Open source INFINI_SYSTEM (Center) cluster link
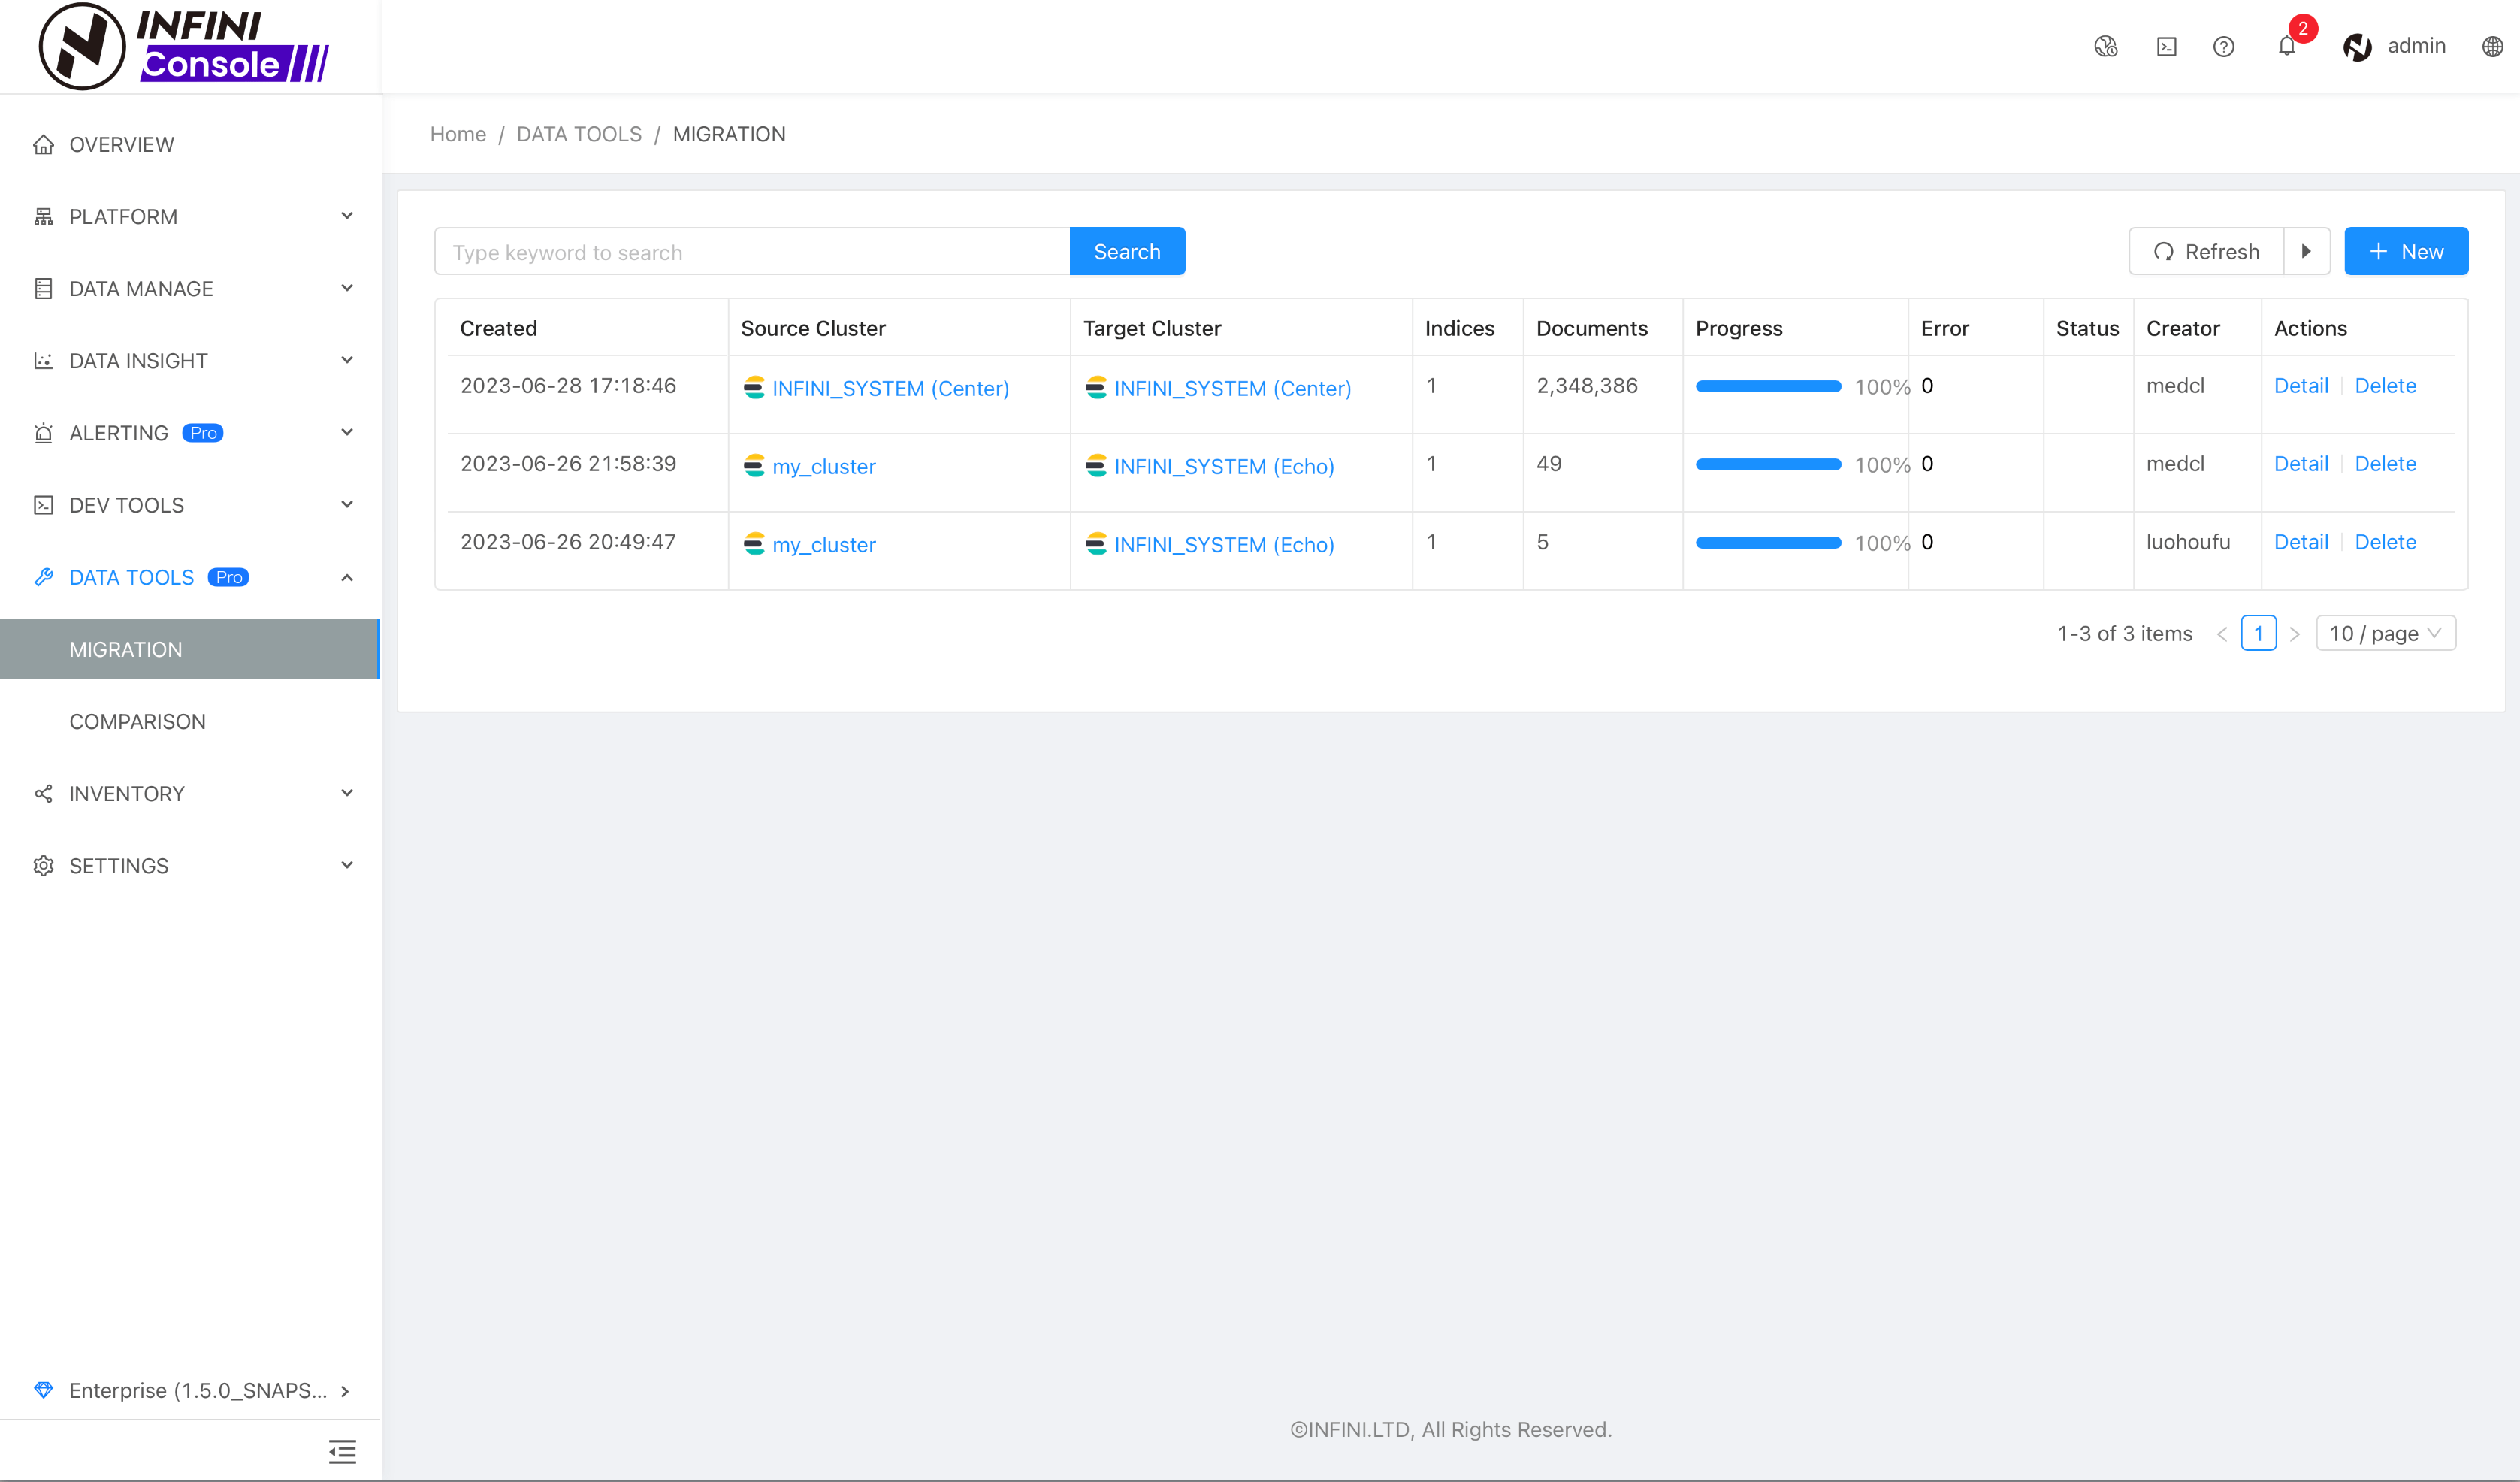 click(890, 388)
